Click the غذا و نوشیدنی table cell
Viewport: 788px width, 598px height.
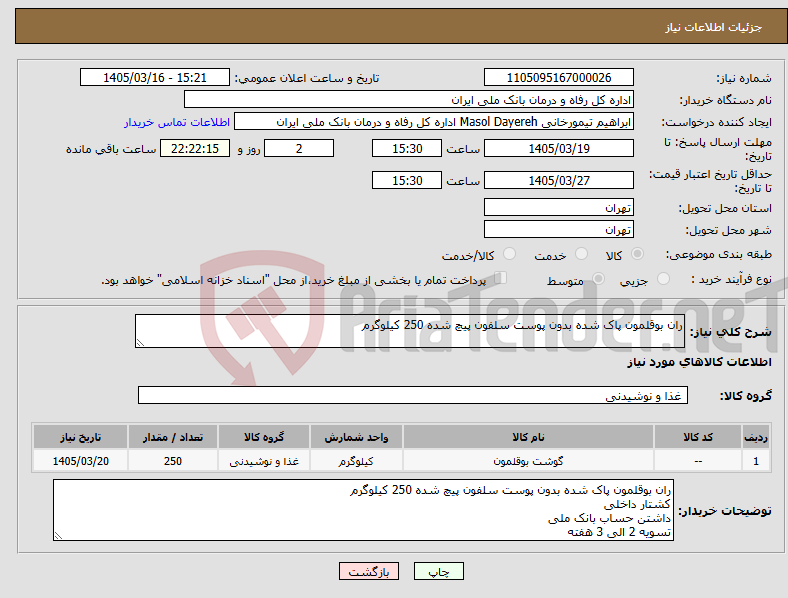pyautogui.click(x=264, y=461)
